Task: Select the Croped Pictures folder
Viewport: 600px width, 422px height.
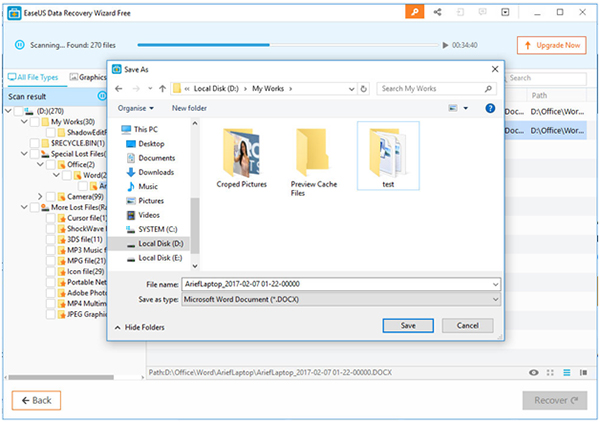Action: tap(241, 158)
